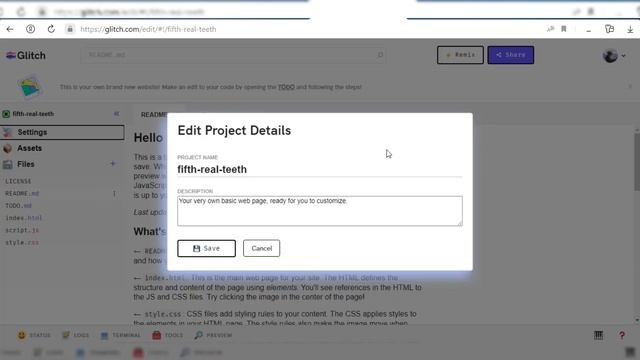Open the browser collections icon

[x=609, y=29]
